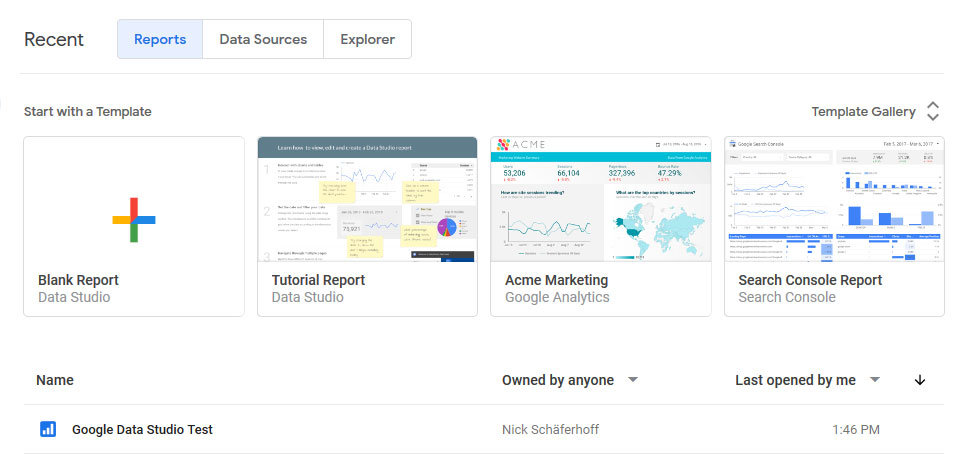Viewport: 968px width, 473px height.
Task: Click the Name column header
Action: pyautogui.click(x=55, y=380)
